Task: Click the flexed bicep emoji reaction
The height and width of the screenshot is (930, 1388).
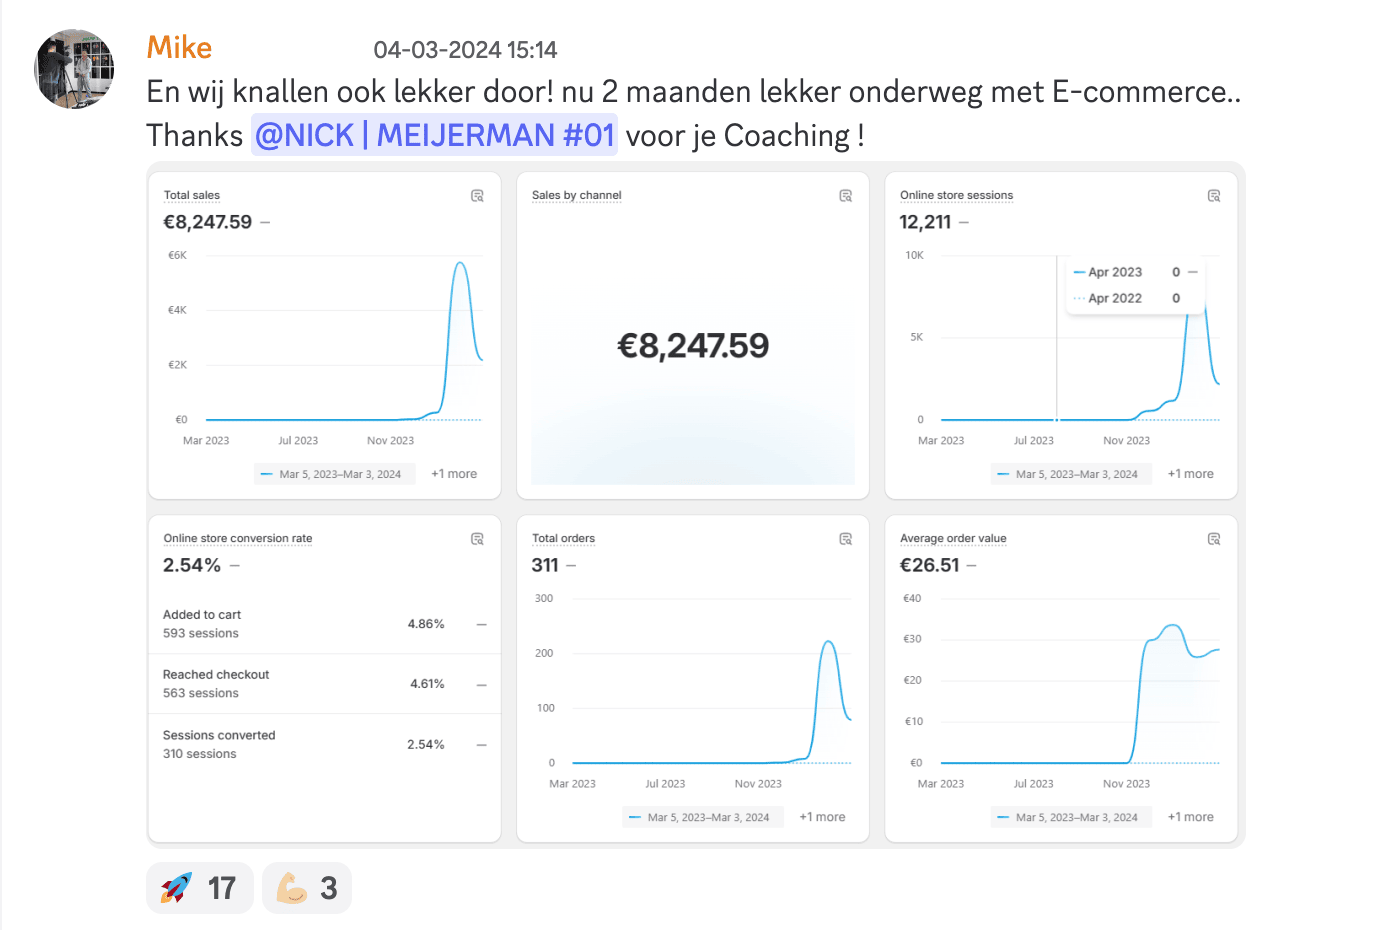Action: tap(306, 888)
